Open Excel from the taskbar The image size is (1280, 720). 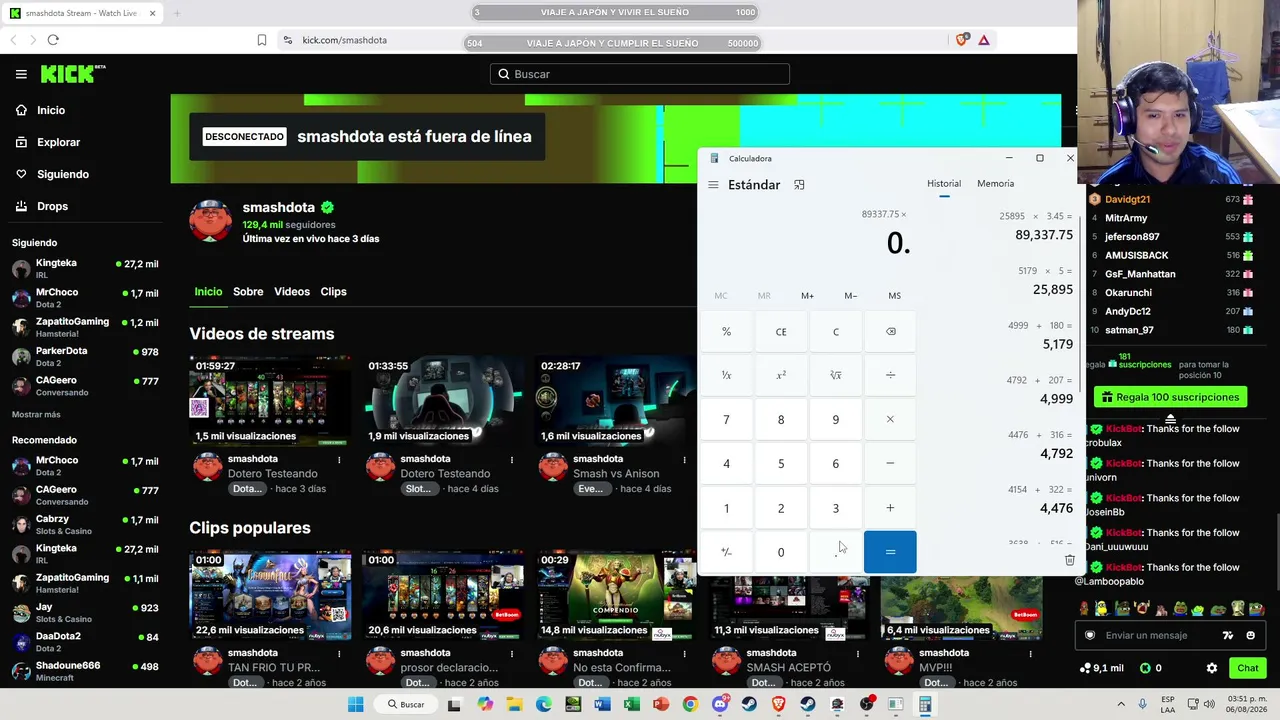(631, 705)
